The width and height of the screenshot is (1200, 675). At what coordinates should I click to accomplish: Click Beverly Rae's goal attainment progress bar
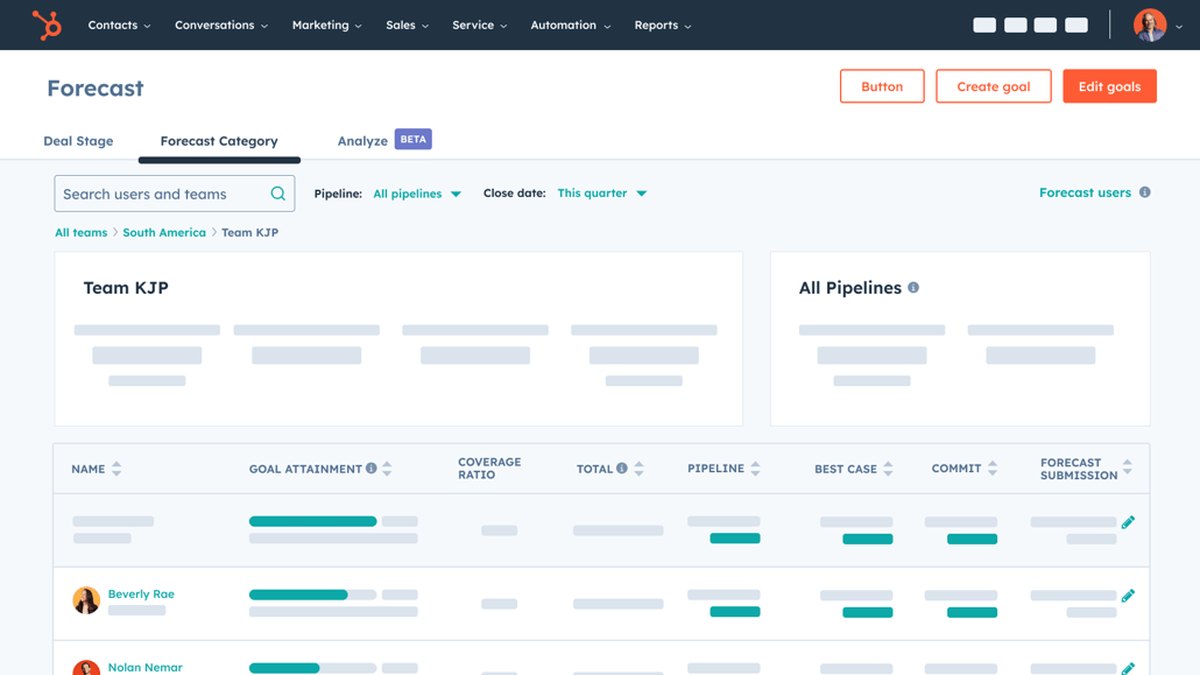(313, 594)
